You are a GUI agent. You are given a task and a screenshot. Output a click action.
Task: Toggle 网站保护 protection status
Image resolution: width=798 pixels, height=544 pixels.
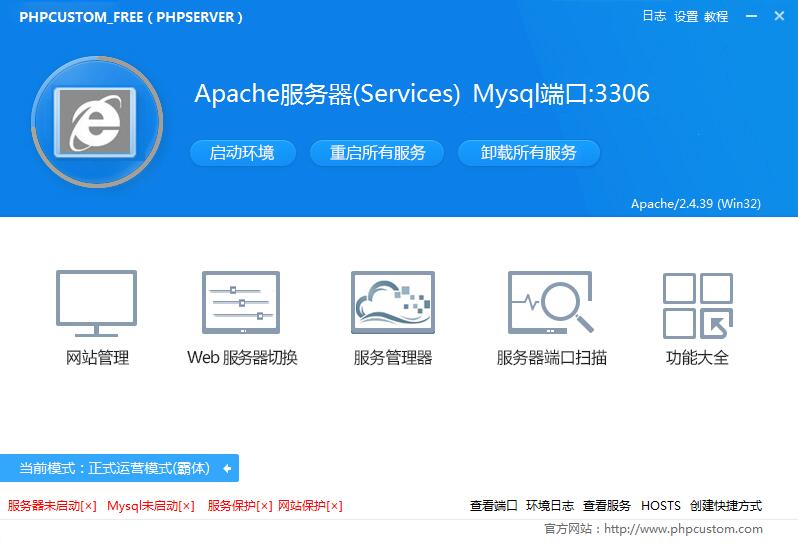[310, 506]
